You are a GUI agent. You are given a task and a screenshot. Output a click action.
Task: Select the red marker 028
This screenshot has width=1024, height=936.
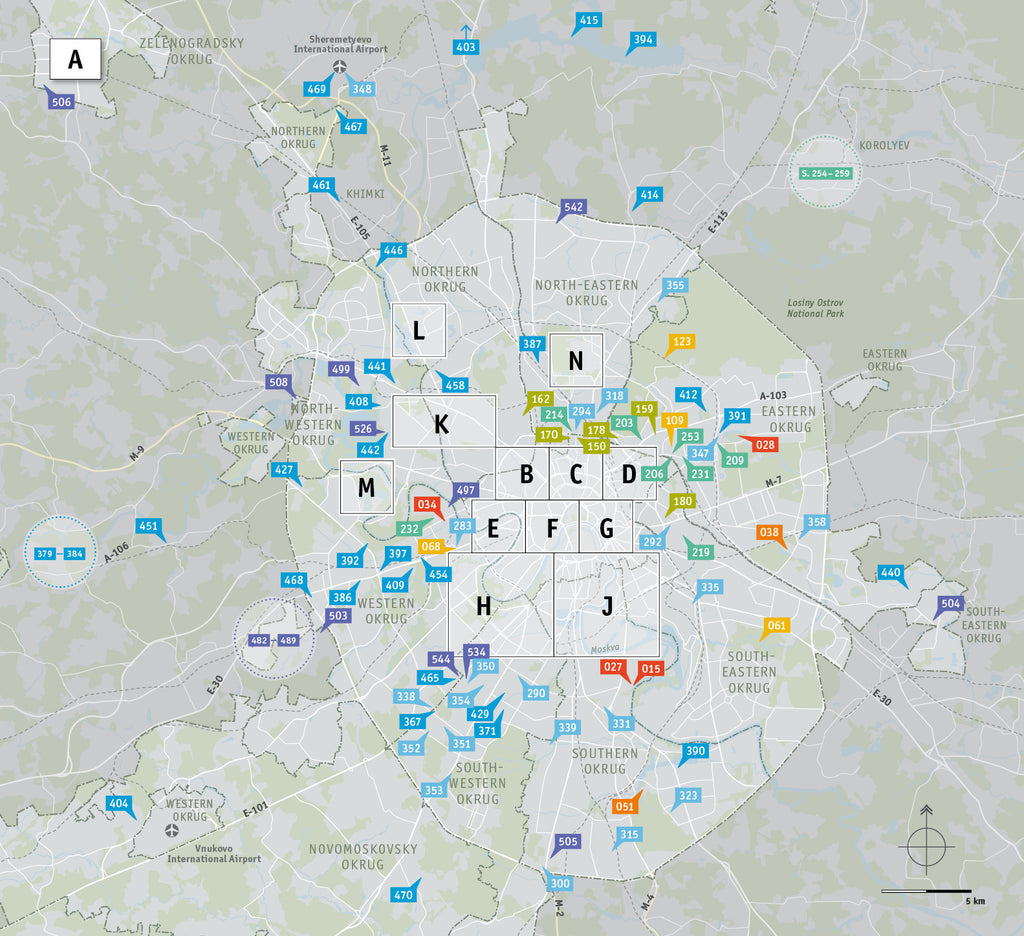tap(765, 444)
